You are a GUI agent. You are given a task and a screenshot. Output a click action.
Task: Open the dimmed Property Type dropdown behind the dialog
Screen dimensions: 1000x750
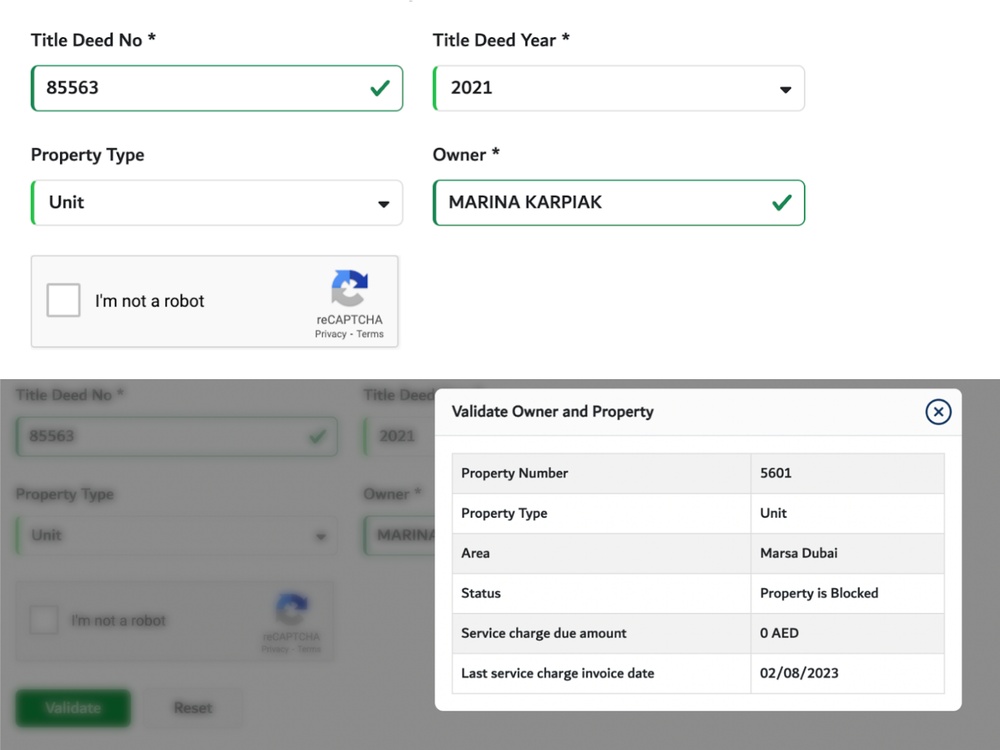point(176,536)
